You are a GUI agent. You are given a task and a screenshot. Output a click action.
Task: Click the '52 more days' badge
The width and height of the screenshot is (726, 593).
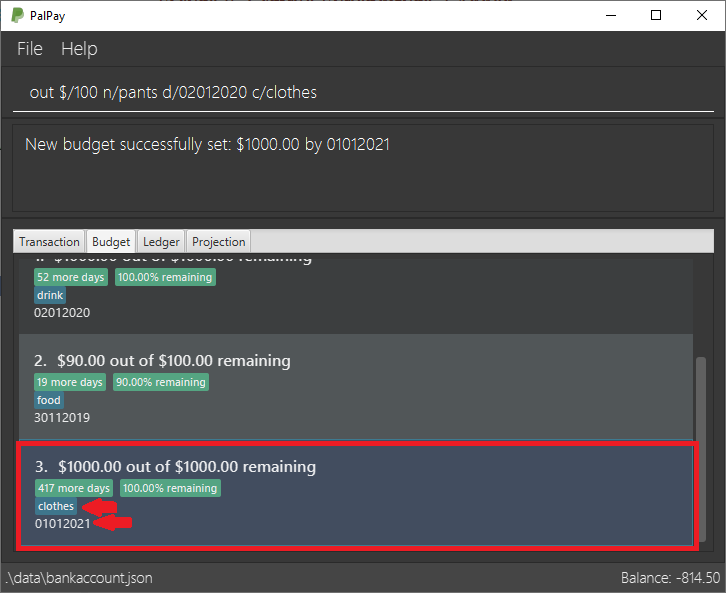coord(71,277)
